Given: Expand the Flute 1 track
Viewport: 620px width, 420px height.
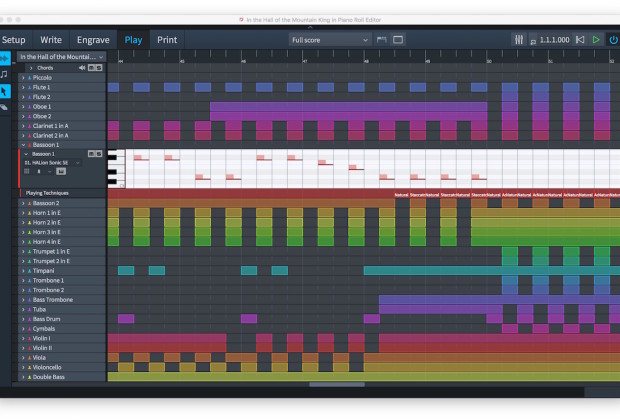Looking at the screenshot, I should (23, 87).
